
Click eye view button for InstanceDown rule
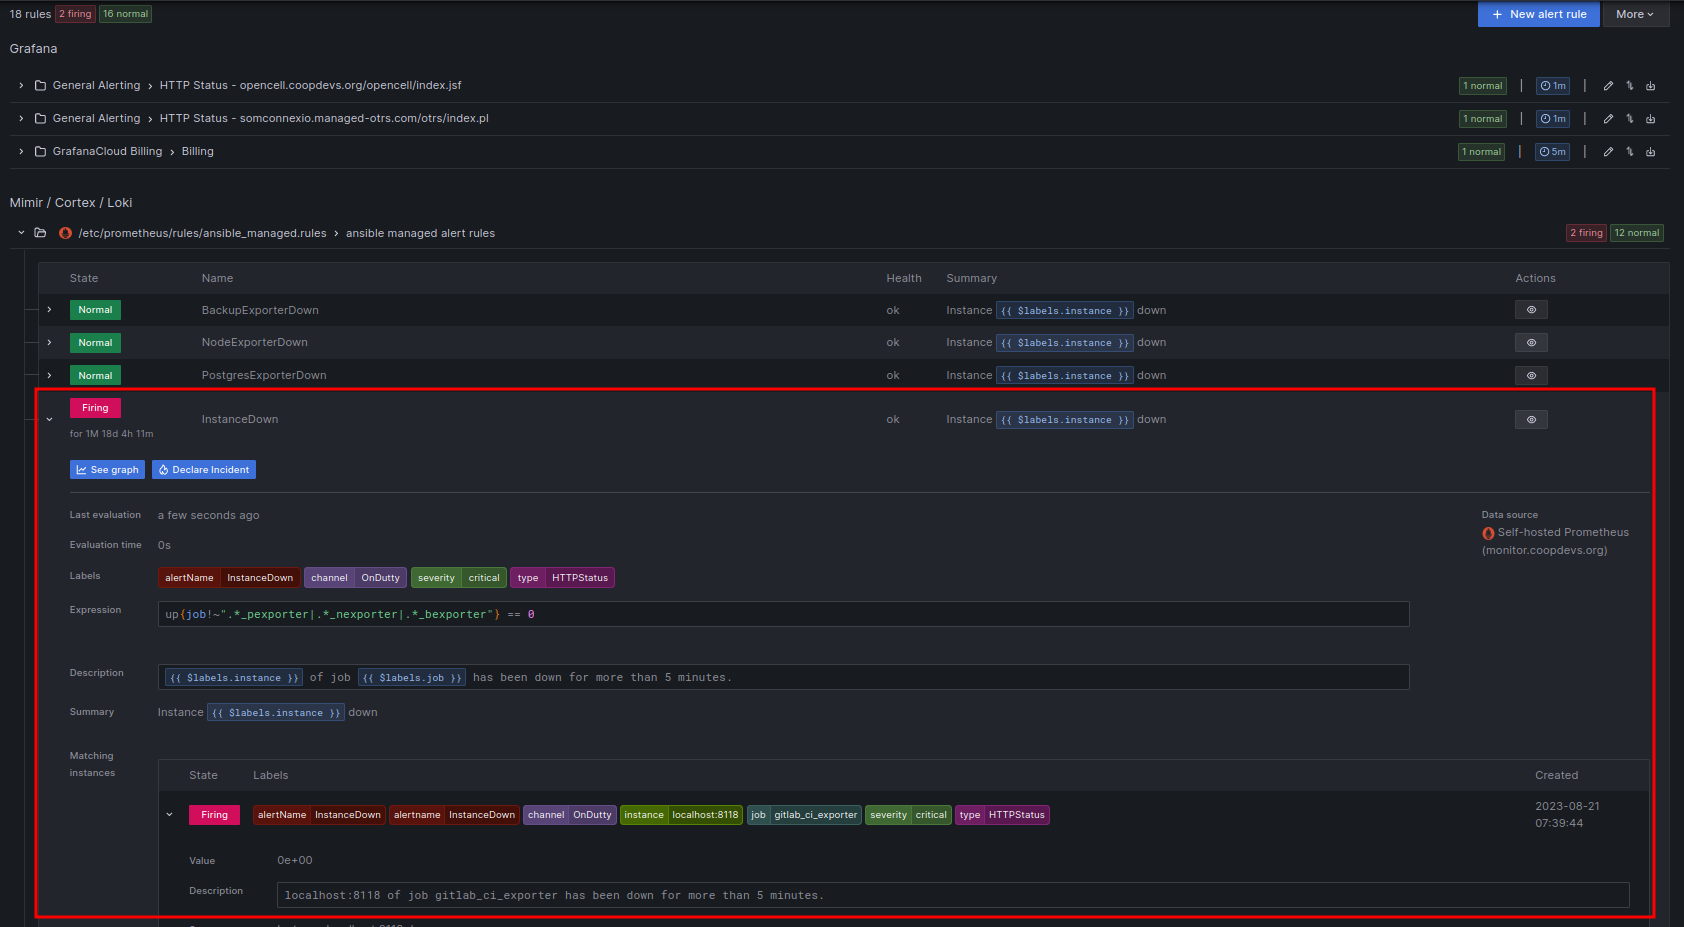coord(1530,420)
